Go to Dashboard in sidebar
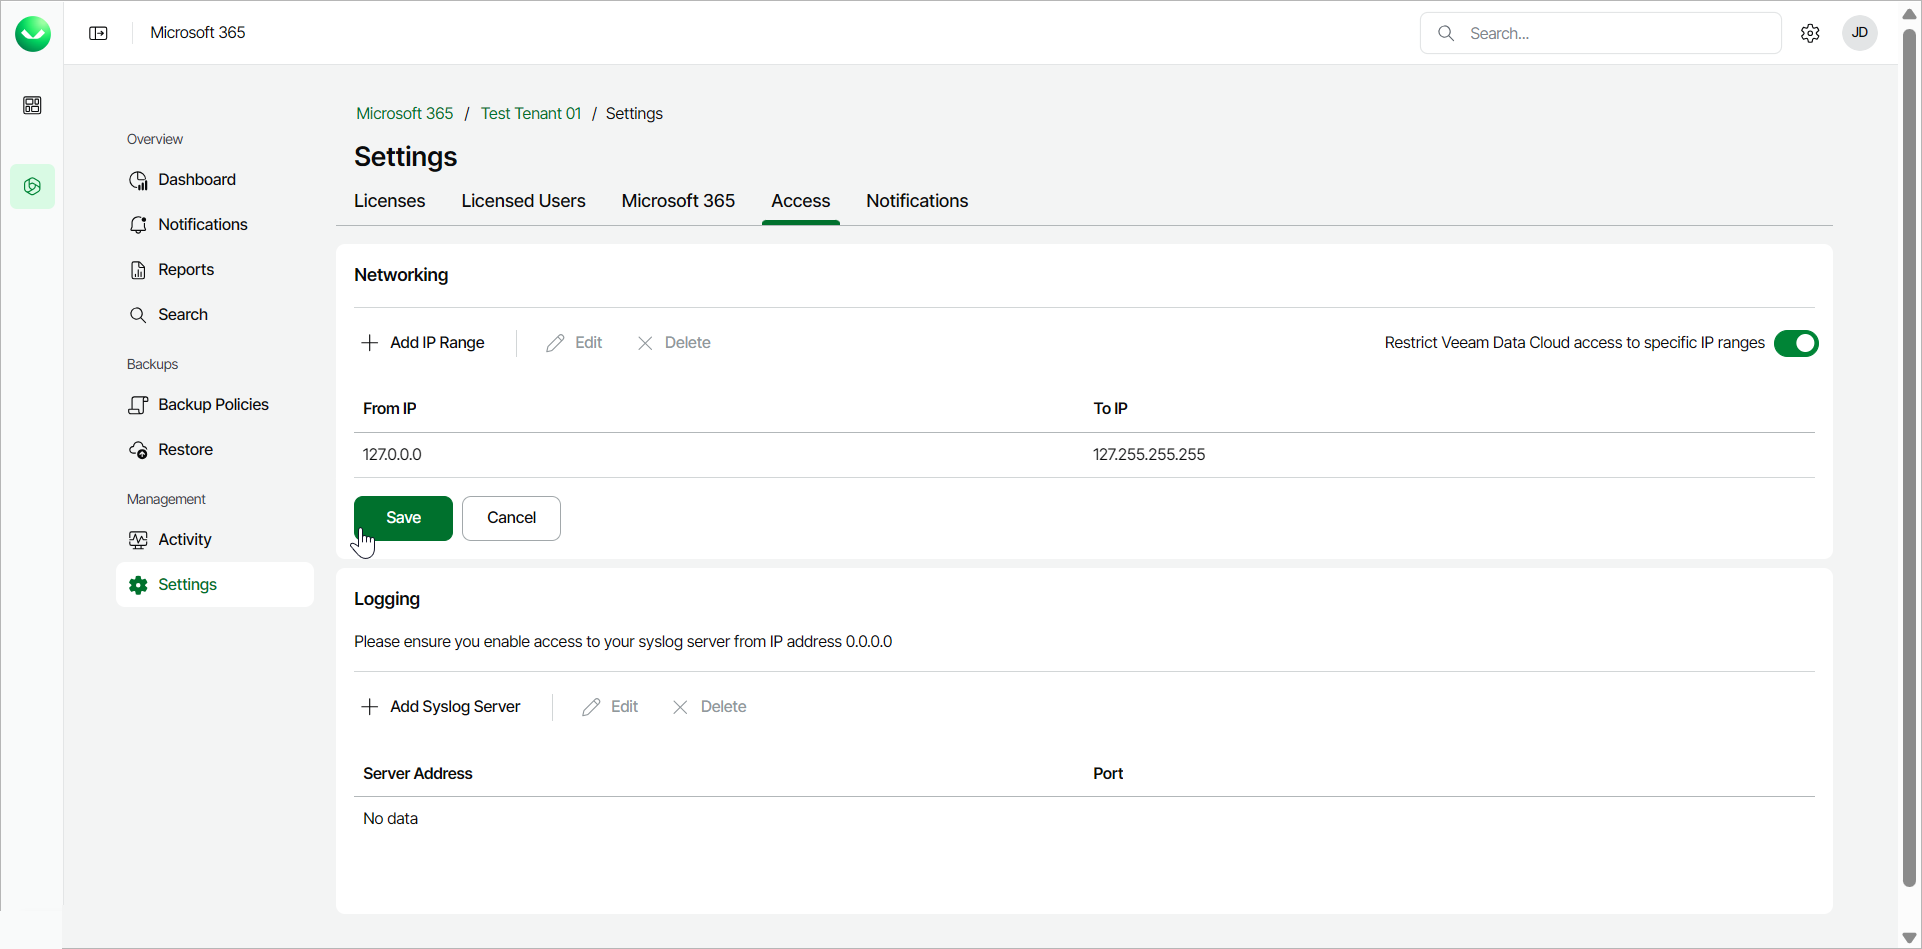 (x=196, y=180)
